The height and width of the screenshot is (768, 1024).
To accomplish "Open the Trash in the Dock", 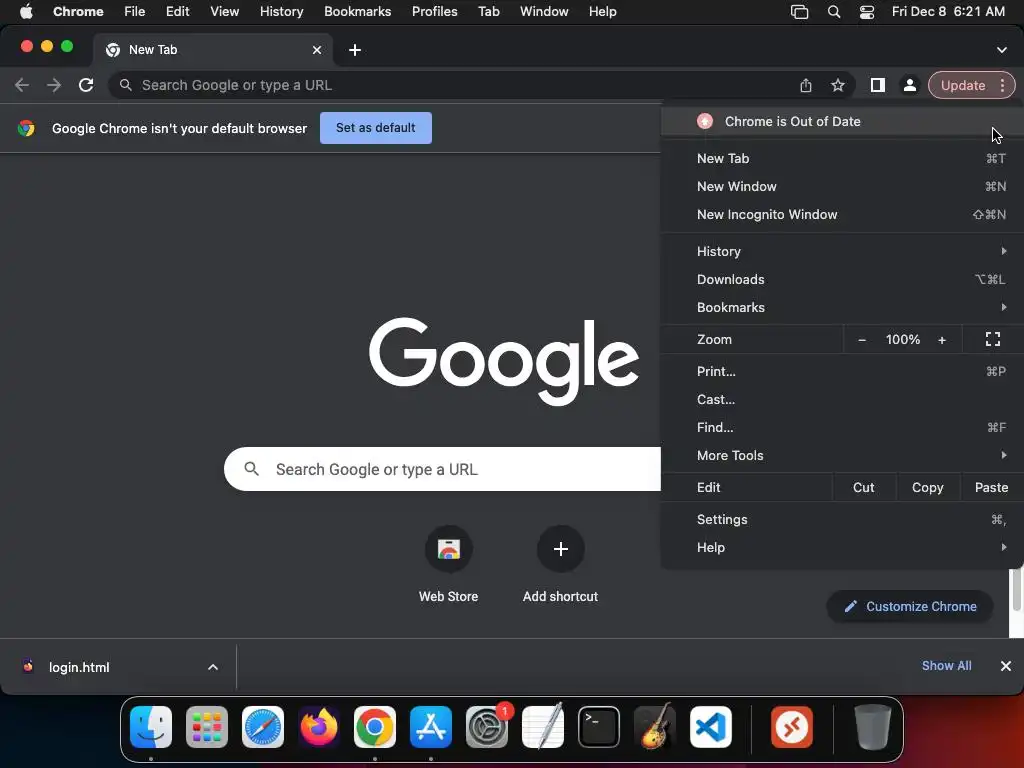I will click(x=872, y=727).
